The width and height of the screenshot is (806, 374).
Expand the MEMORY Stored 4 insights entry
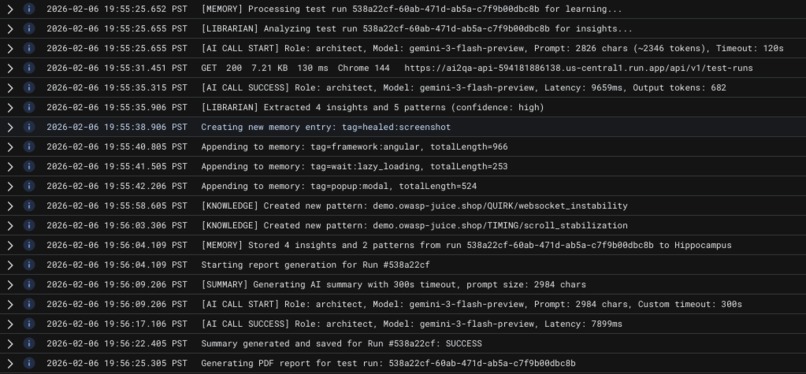(x=10, y=245)
